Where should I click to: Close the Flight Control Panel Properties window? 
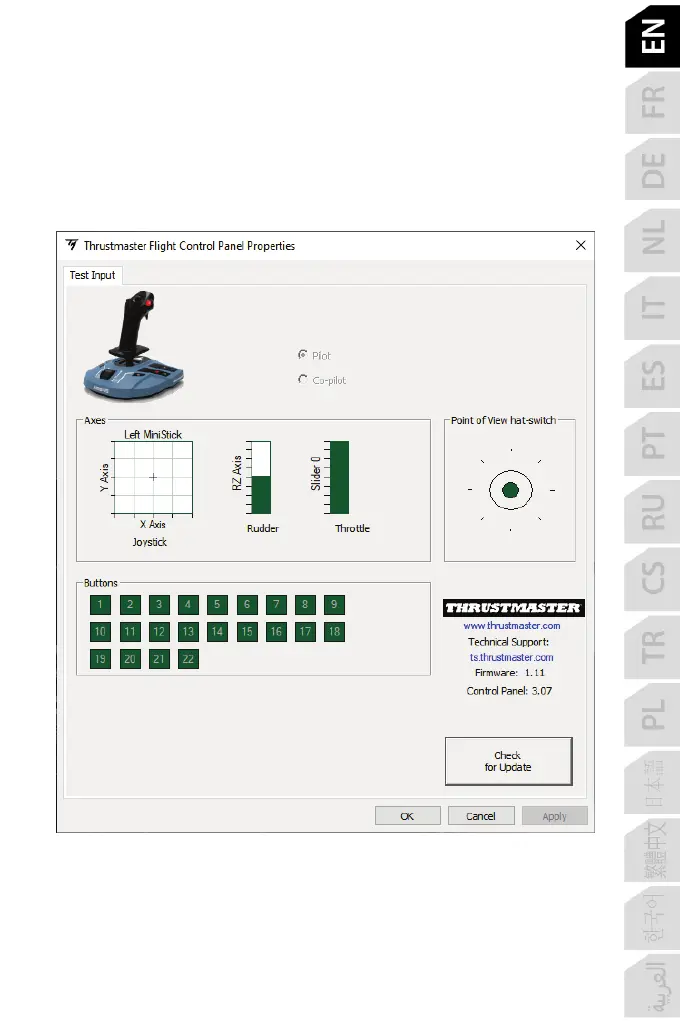(x=580, y=245)
